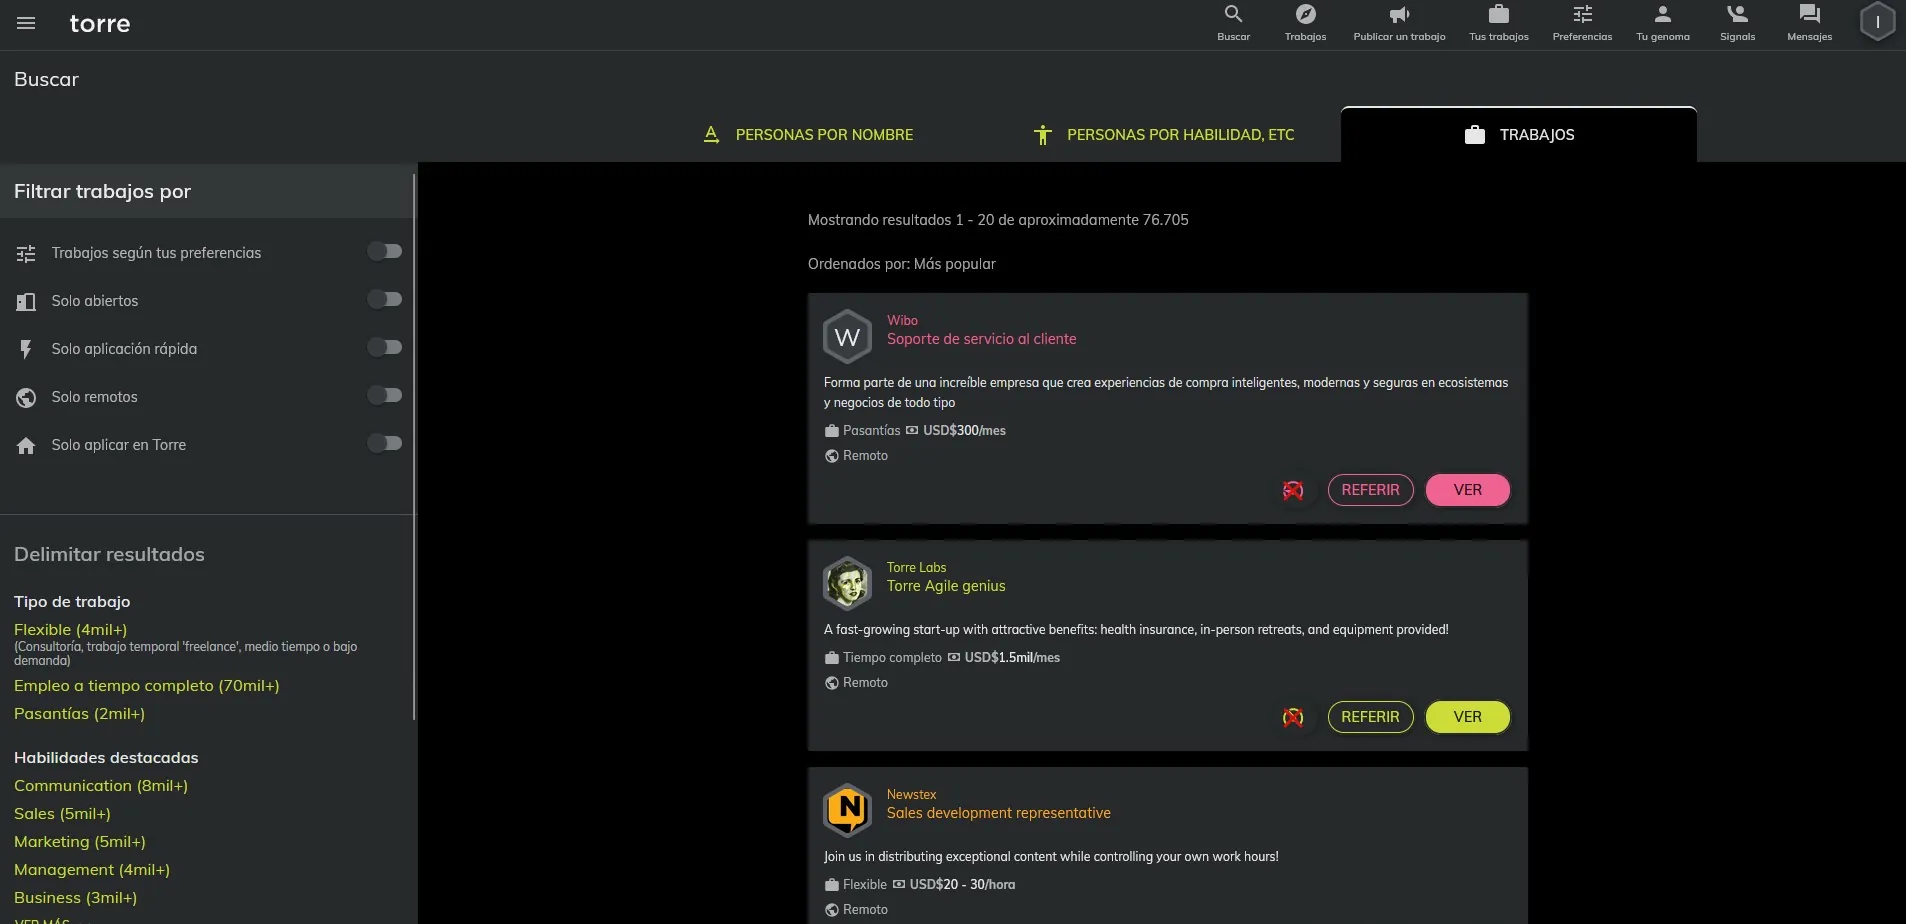Viewport: 1906px width, 924px height.
Task: Click the door icon beside Solo abiertos
Action: [26, 301]
